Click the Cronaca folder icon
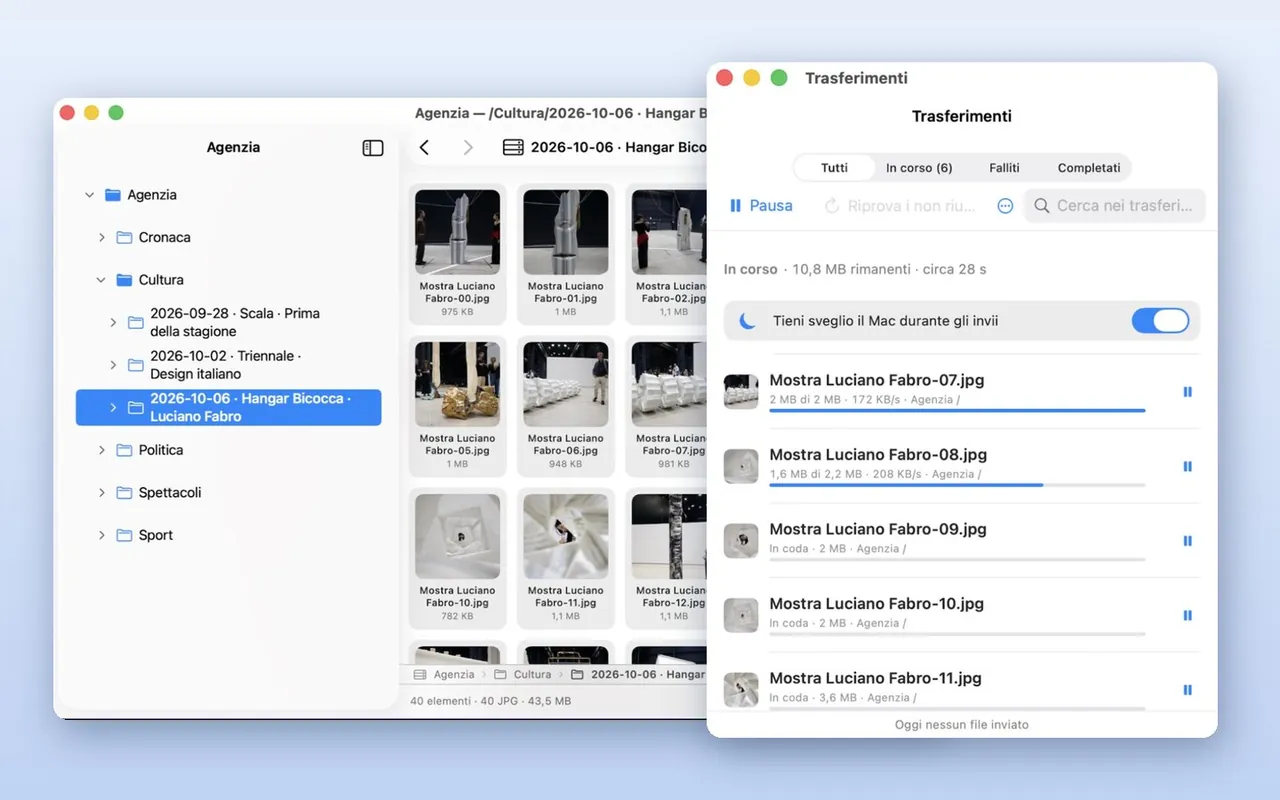This screenshot has height=800, width=1280. point(124,238)
